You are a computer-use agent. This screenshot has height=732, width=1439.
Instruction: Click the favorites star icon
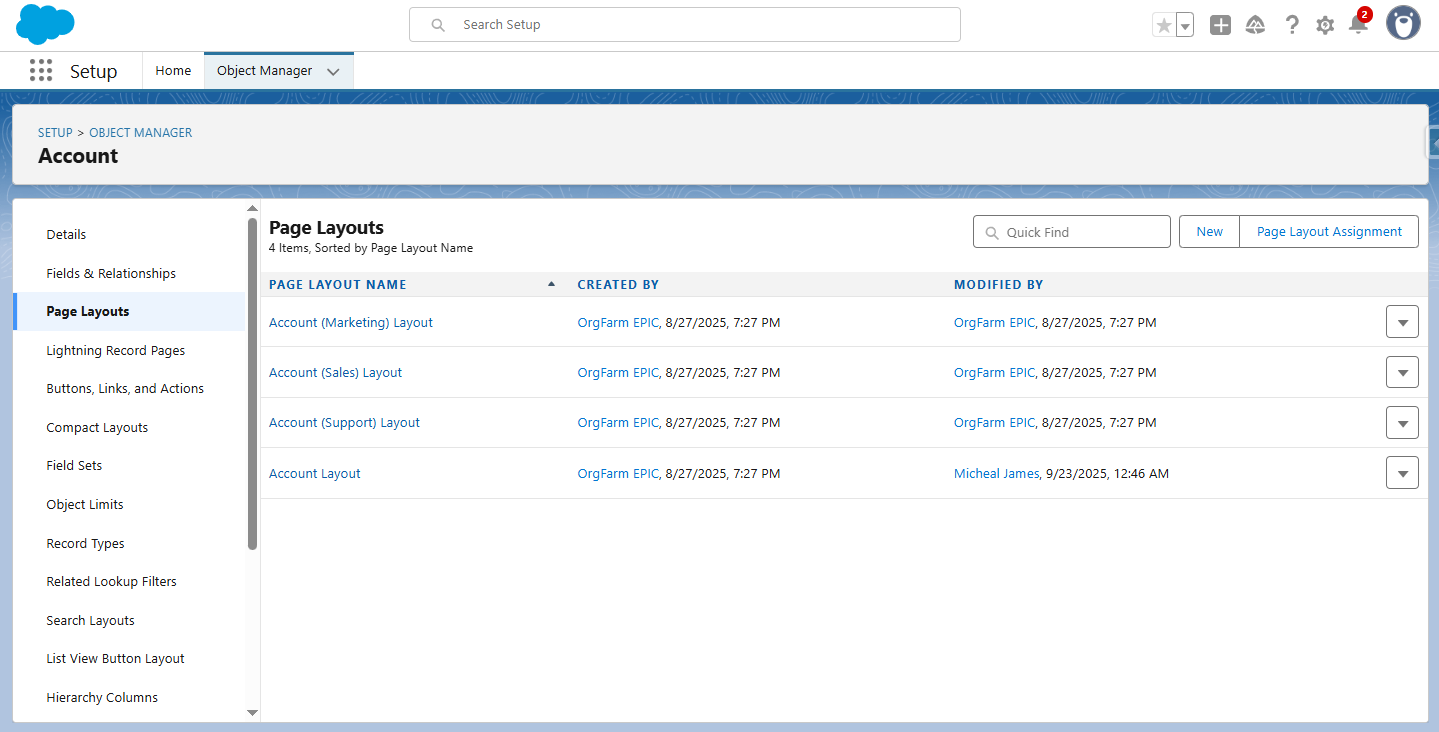(x=1163, y=25)
